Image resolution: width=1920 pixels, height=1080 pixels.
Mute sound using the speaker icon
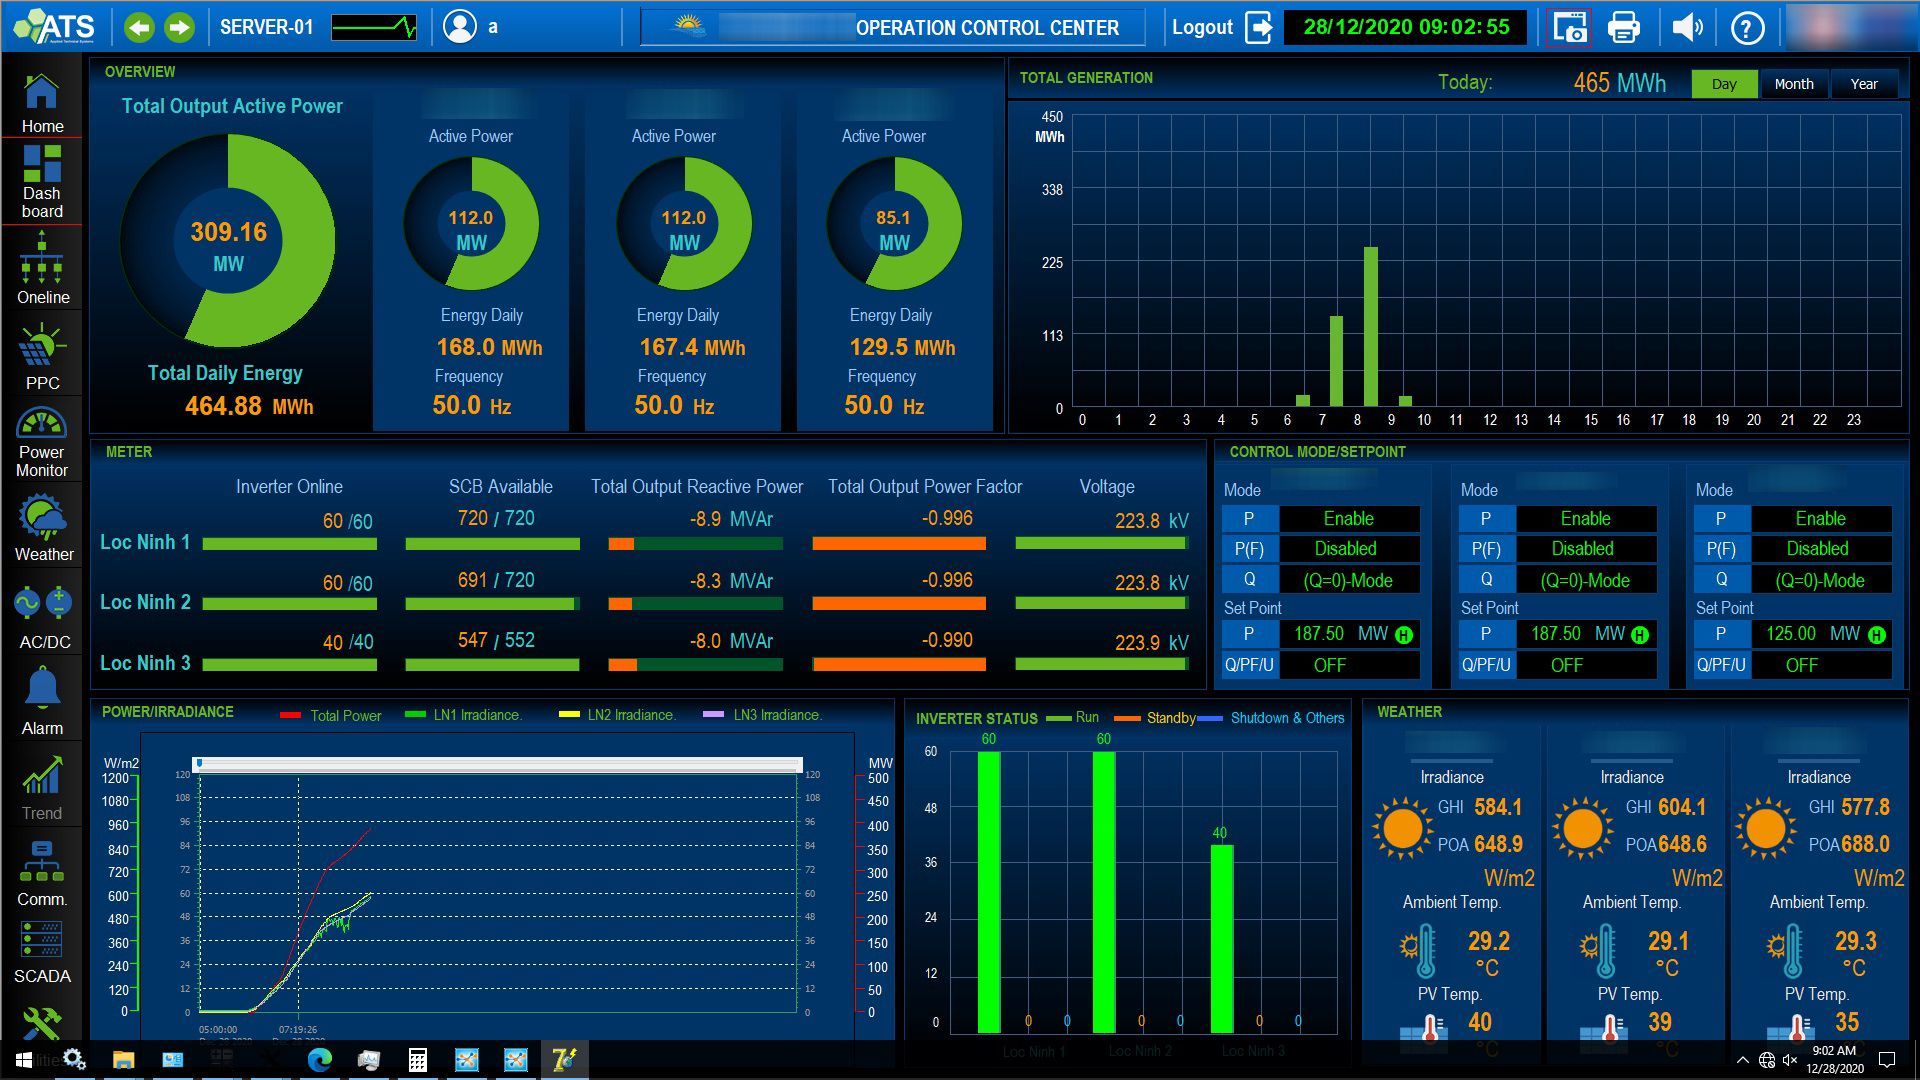point(1686,27)
